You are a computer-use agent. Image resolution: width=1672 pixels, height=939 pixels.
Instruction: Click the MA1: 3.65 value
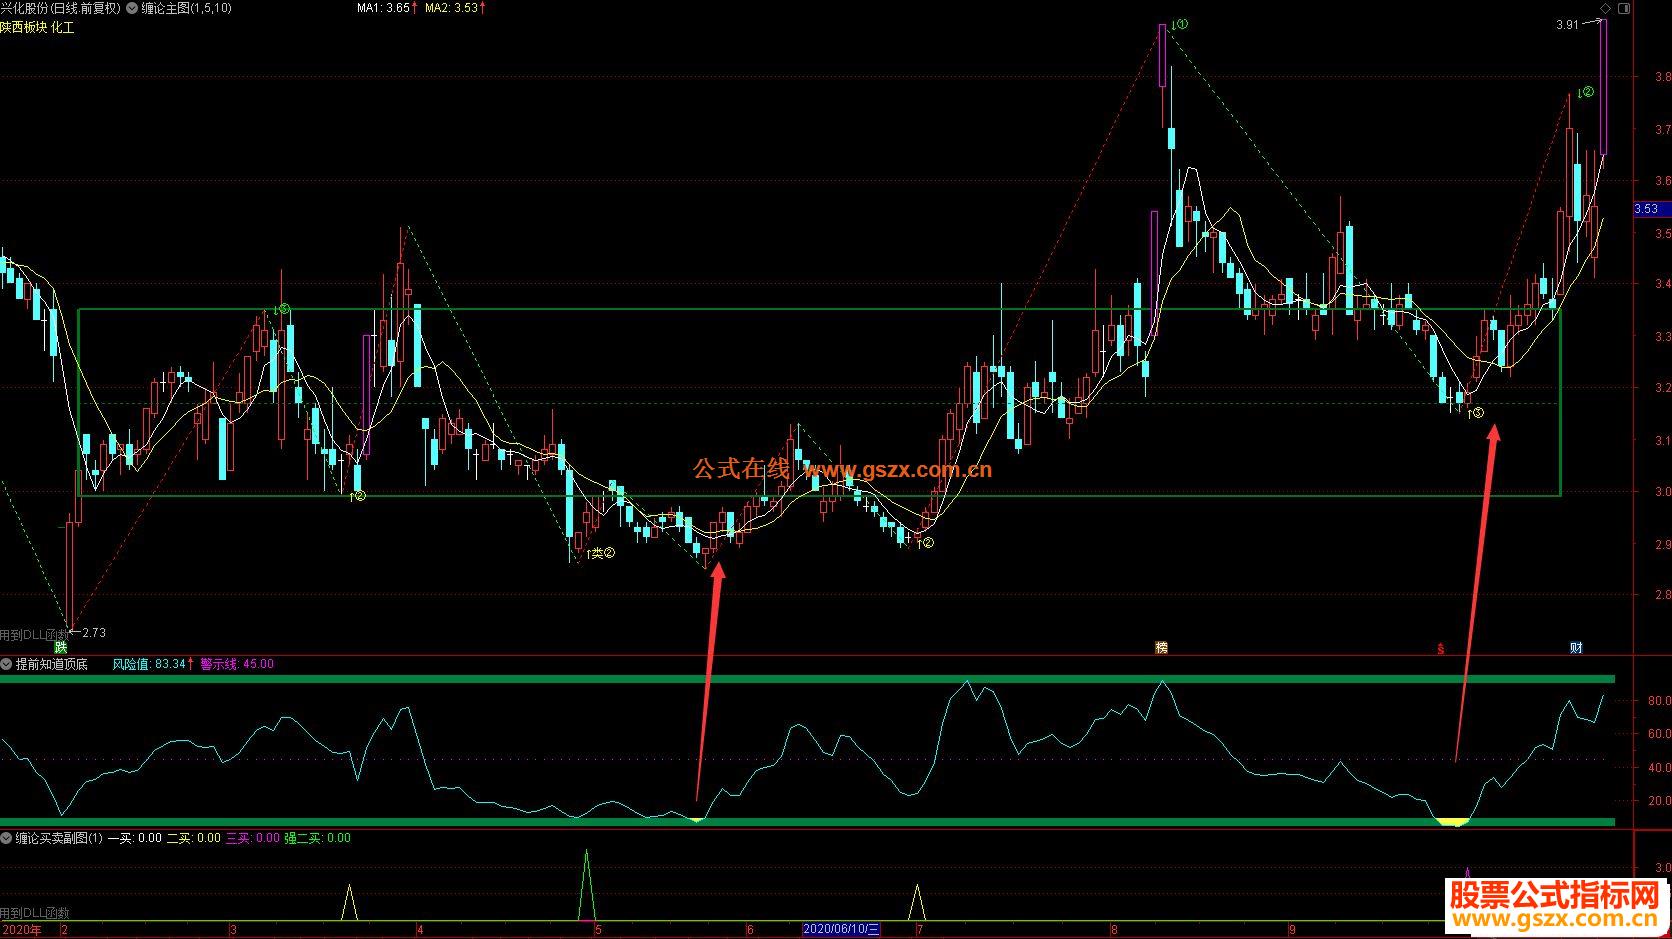coord(383,8)
